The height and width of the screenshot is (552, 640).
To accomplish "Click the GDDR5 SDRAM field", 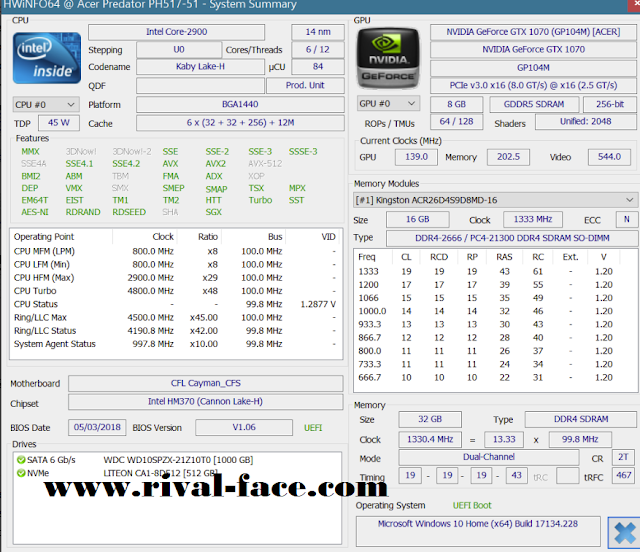I will coord(534,104).
